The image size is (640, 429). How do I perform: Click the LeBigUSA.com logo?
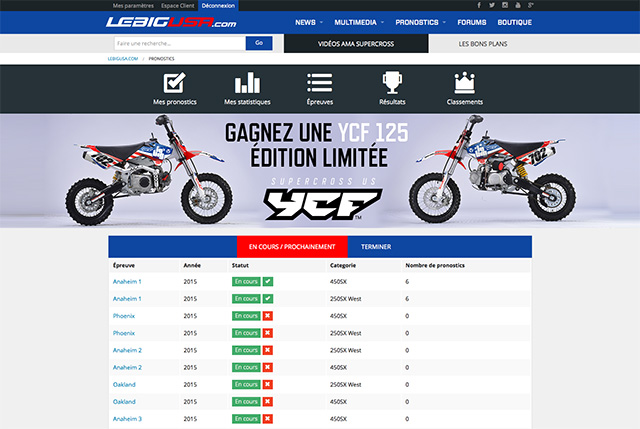171,22
